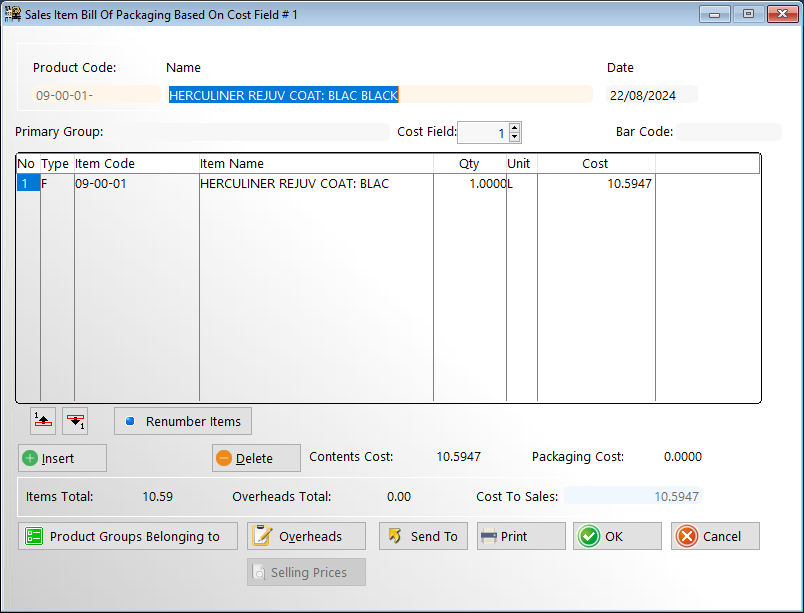The image size is (804, 613).
Task: Click the Product Code field
Action: point(96,96)
